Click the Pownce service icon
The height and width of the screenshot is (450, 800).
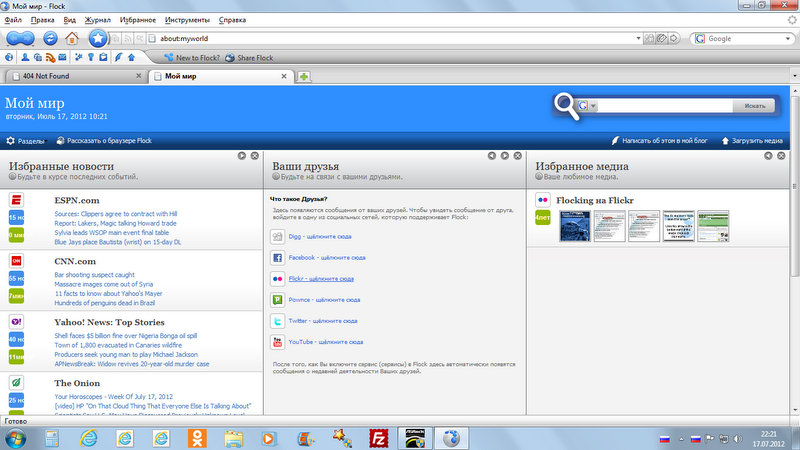coord(278,299)
